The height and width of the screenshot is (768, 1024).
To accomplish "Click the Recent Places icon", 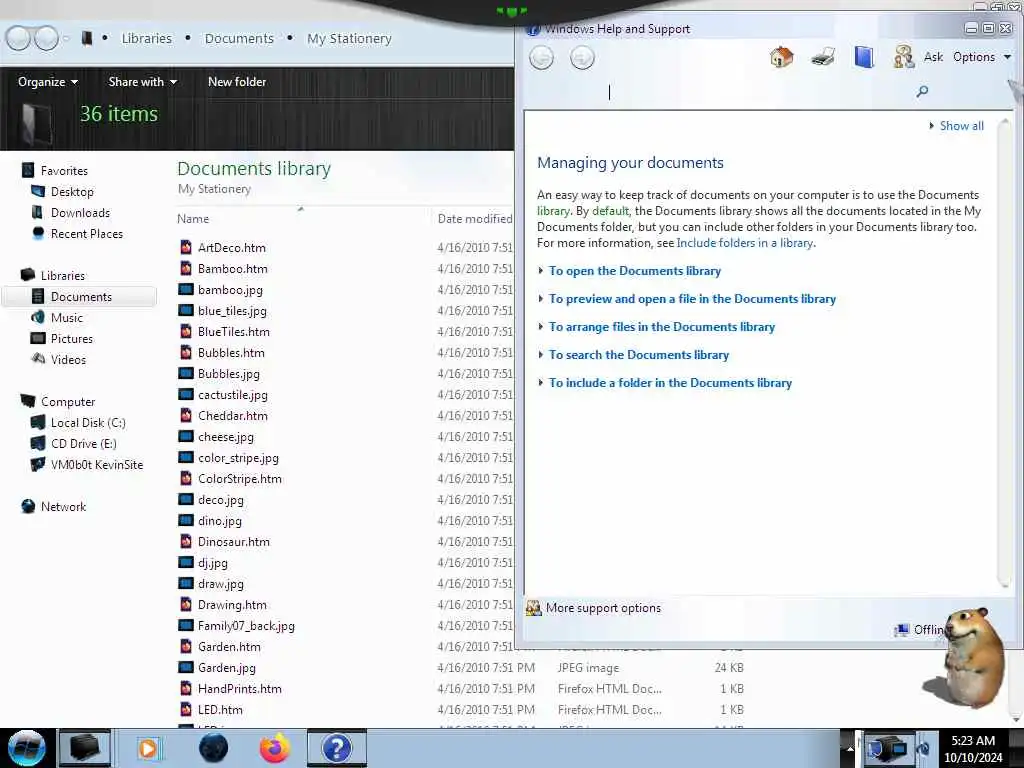I will [38, 233].
